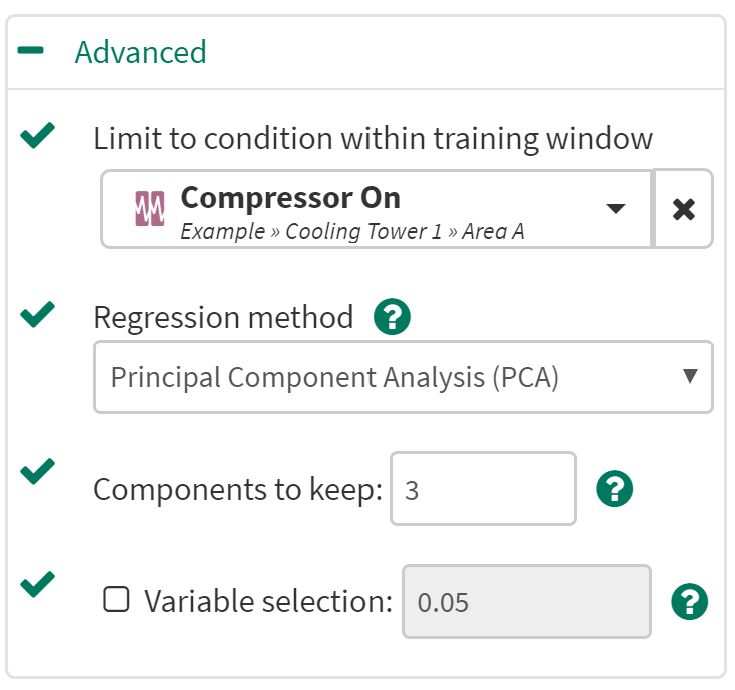Click the Compressor On condition icon
Image resolution: width=735 pixels, height=690 pixels.
pos(149,209)
